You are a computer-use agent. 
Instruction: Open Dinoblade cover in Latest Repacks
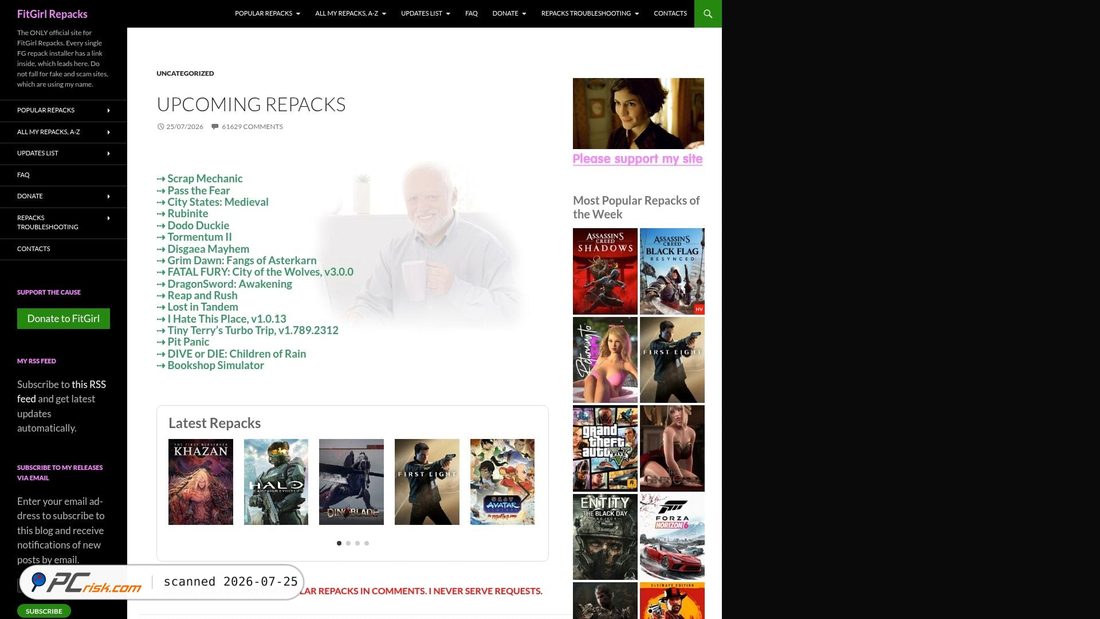351,482
